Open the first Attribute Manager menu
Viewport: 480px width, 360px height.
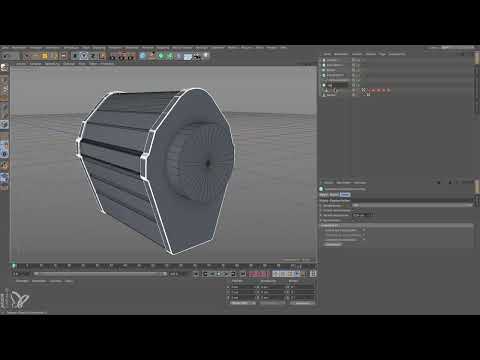[x=328, y=183]
